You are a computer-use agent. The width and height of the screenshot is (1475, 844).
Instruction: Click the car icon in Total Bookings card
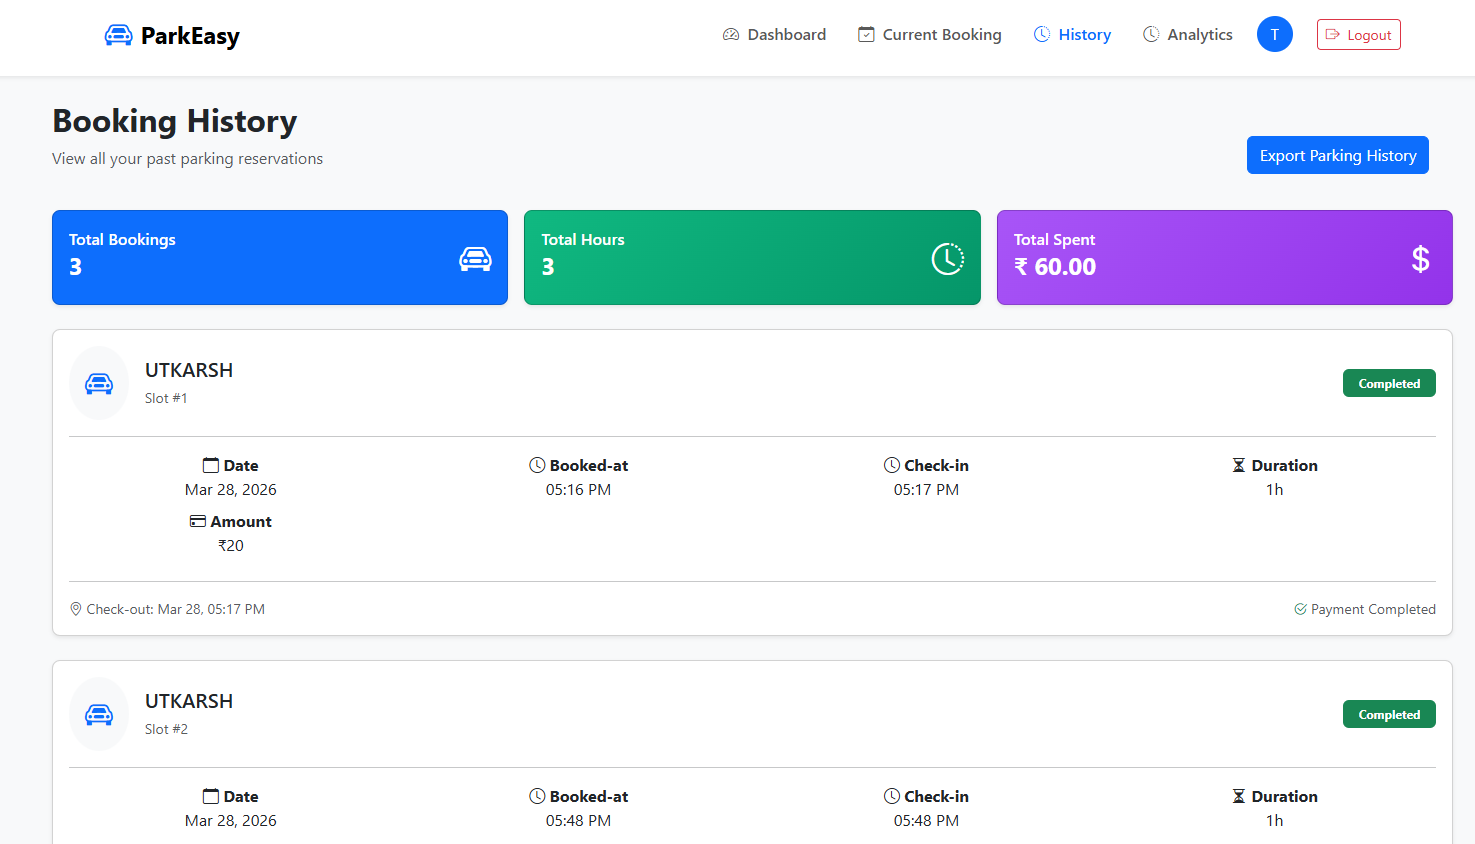coord(475,259)
